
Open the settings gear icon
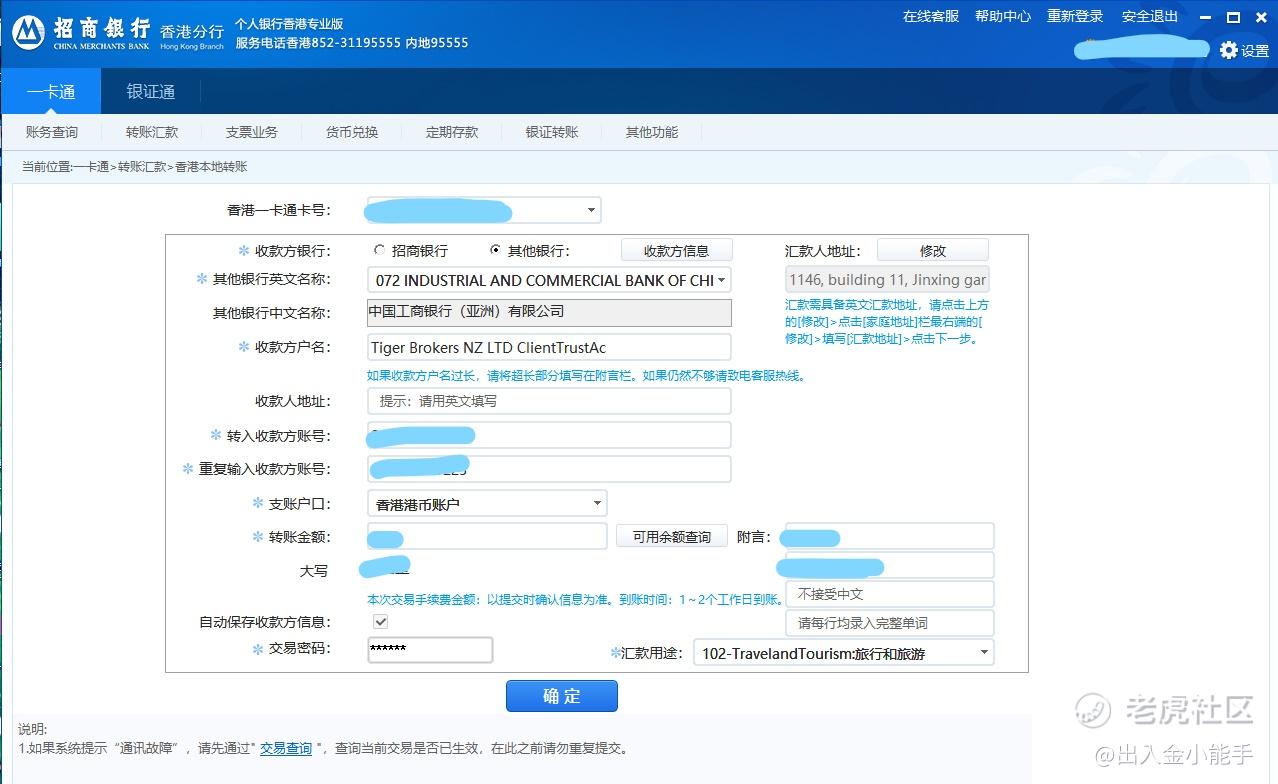(x=1228, y=50)
